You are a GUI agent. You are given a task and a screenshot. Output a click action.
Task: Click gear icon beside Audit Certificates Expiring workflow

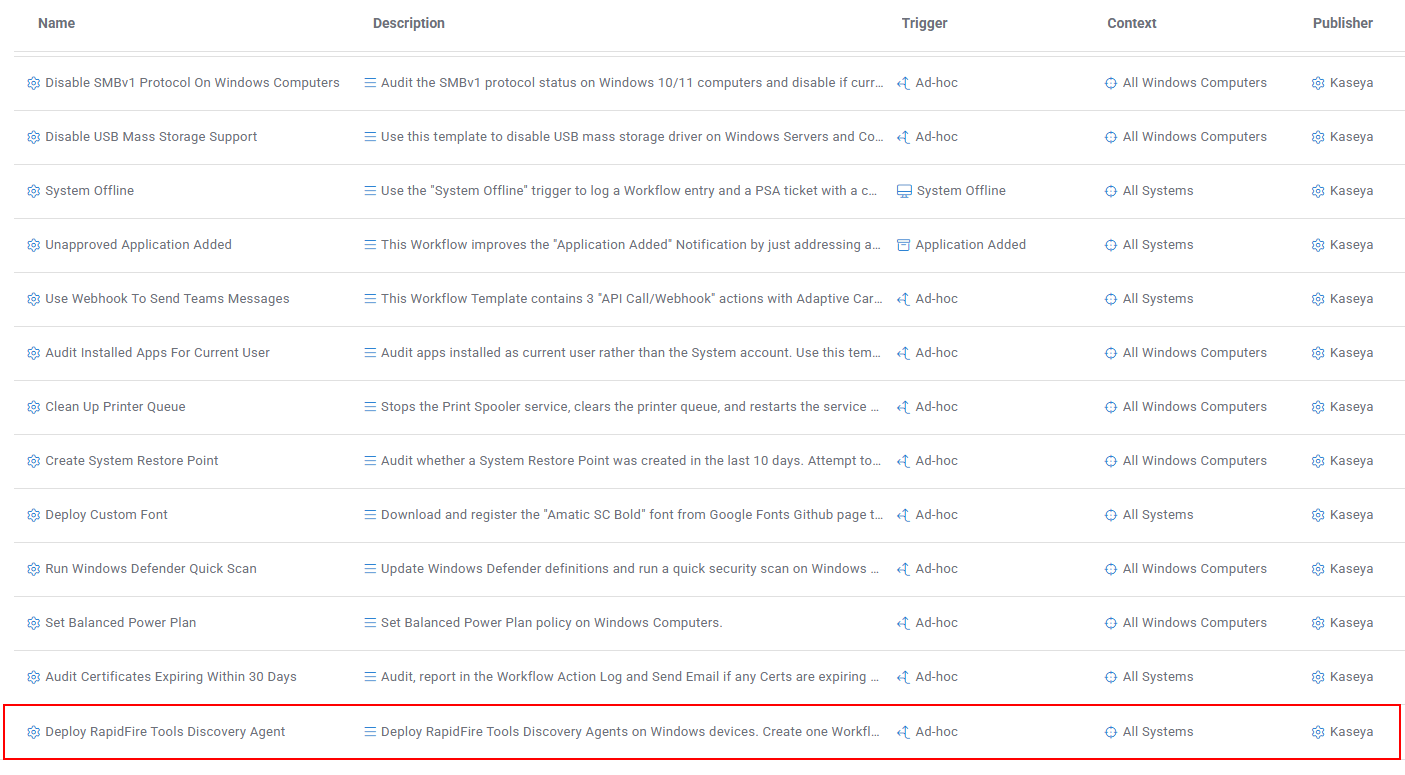(x=33, y=677)
